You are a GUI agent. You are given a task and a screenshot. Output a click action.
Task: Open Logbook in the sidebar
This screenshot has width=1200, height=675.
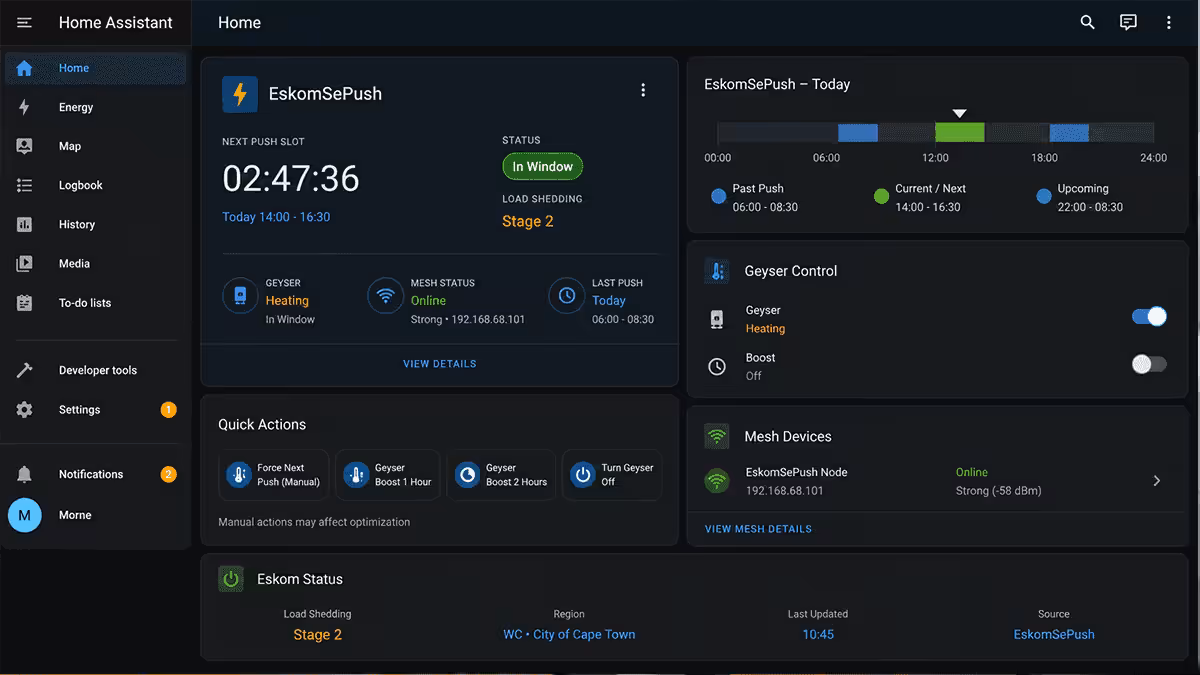96,185
